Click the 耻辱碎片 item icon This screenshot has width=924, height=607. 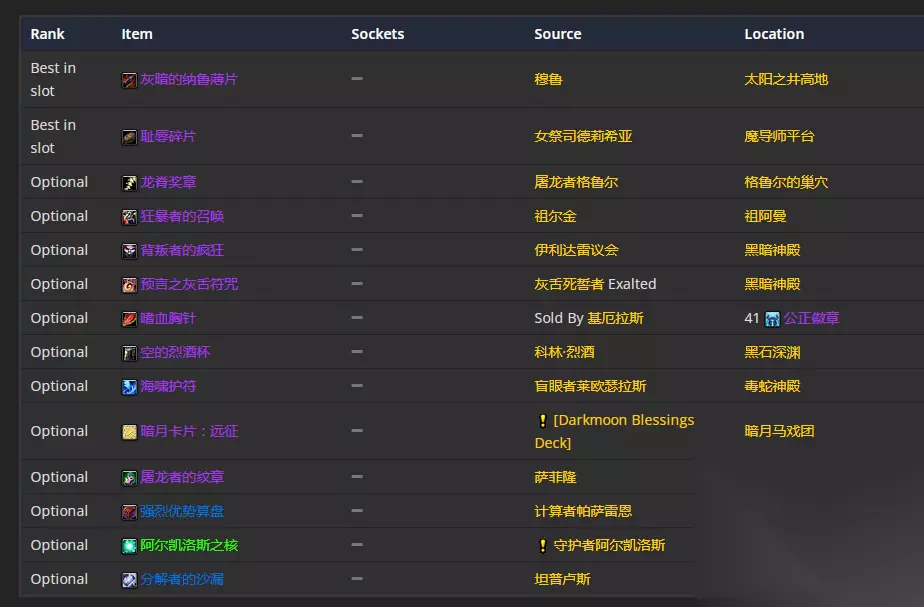[129, 137]
